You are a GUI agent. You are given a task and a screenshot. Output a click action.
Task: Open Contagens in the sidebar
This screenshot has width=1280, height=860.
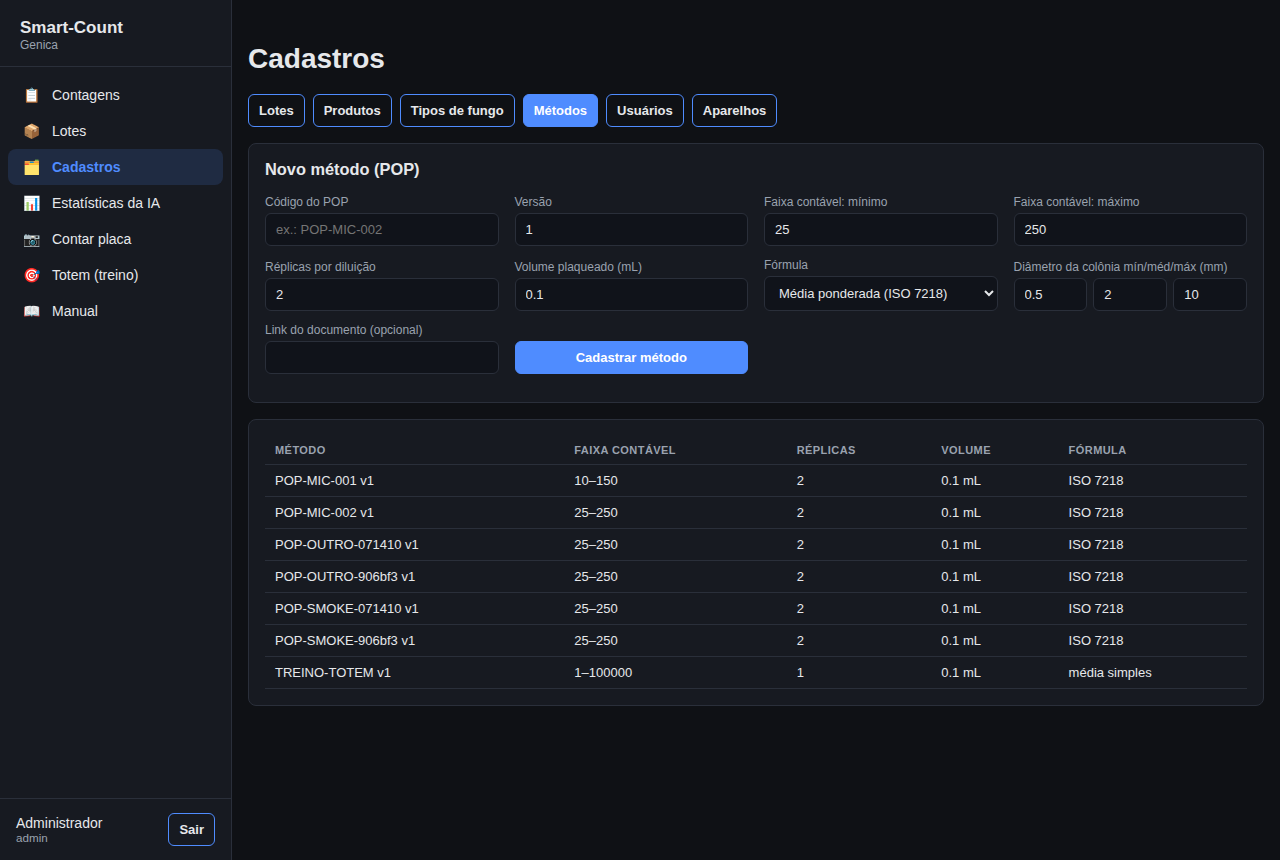115,95
